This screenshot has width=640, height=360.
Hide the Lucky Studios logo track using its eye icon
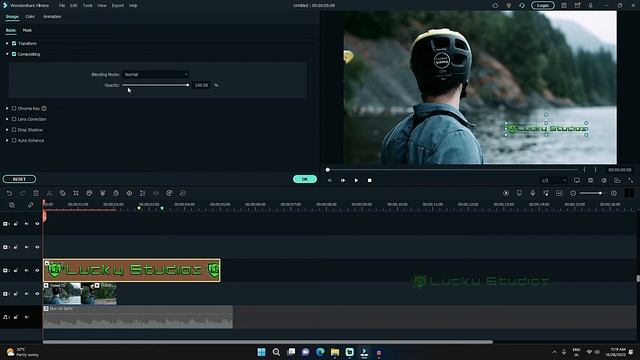coord(37,270)
